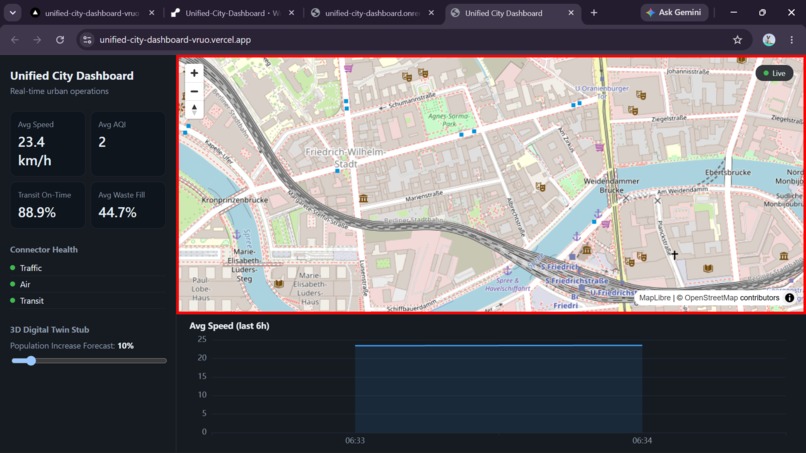
Task: Click the Unified City Dashboard heading
Action: 71,76
